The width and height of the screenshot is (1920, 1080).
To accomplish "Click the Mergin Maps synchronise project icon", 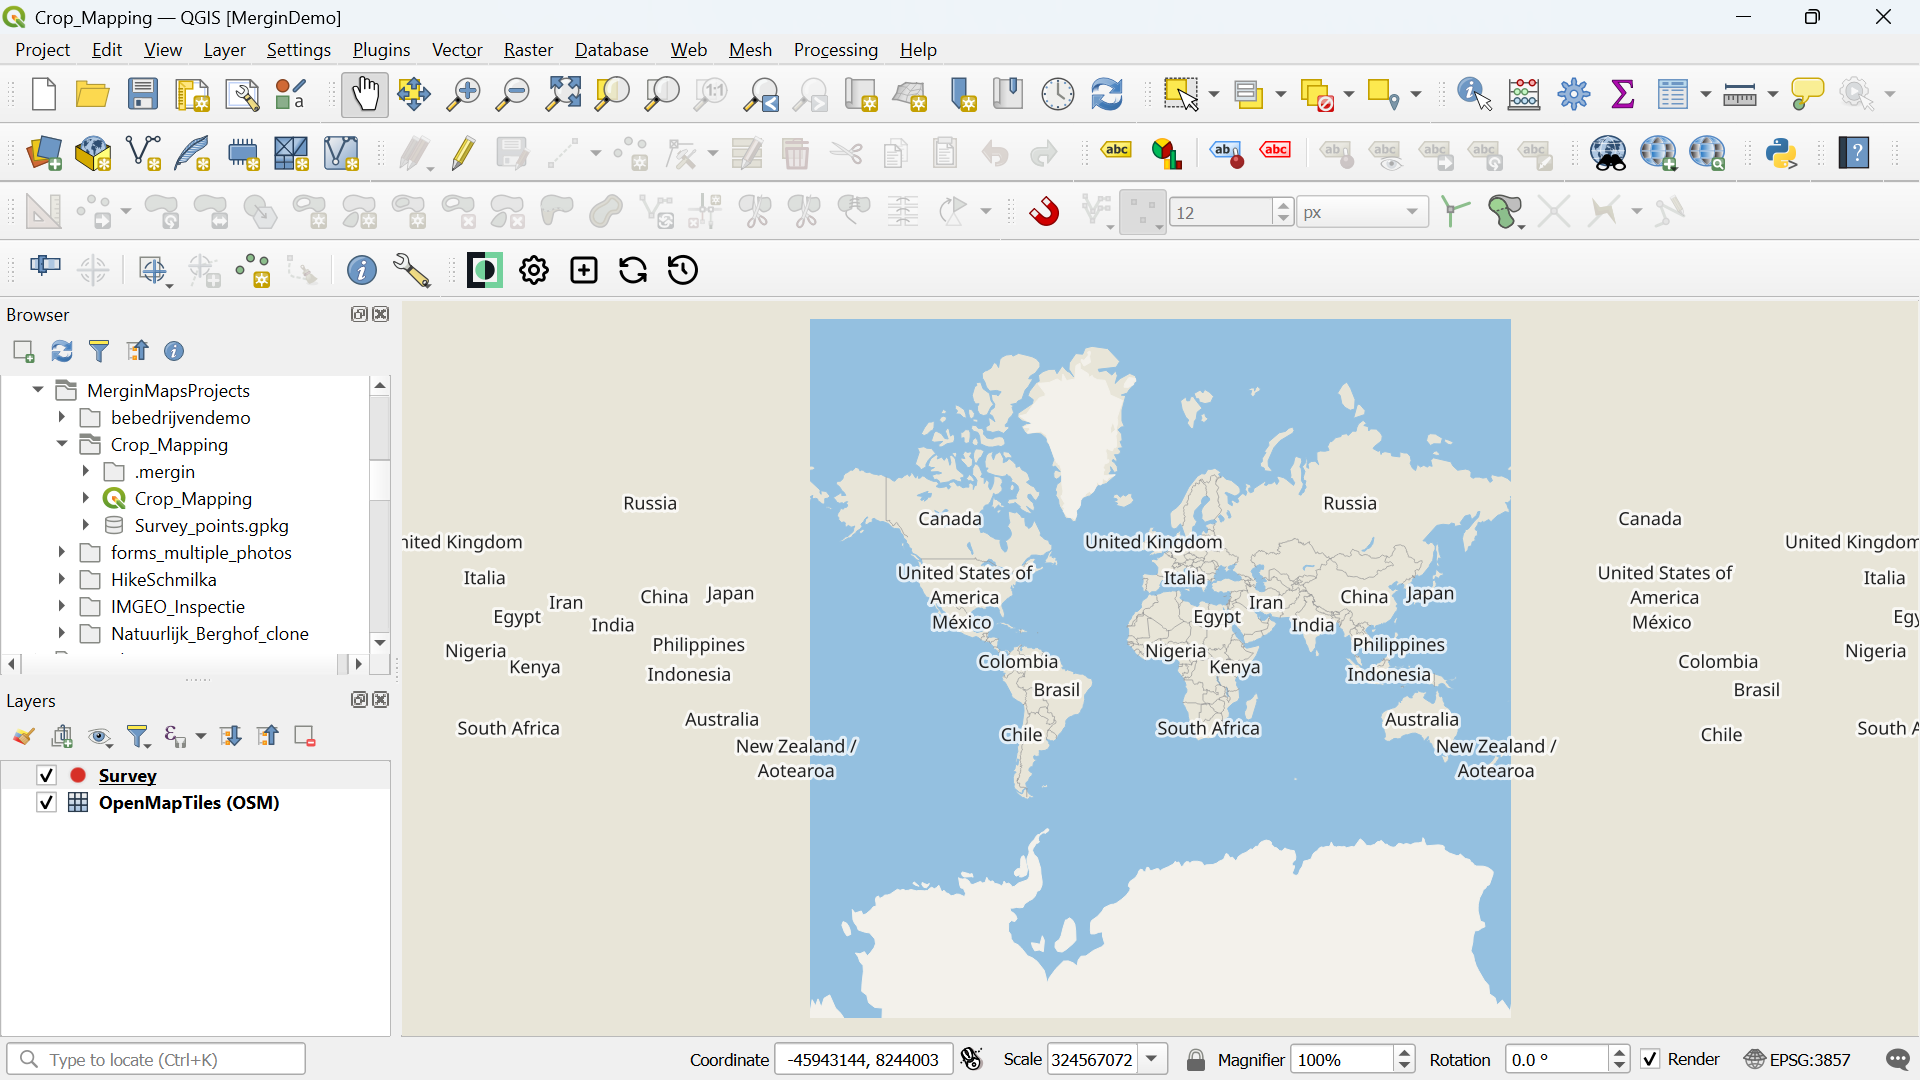I will (x=633, y=270).
